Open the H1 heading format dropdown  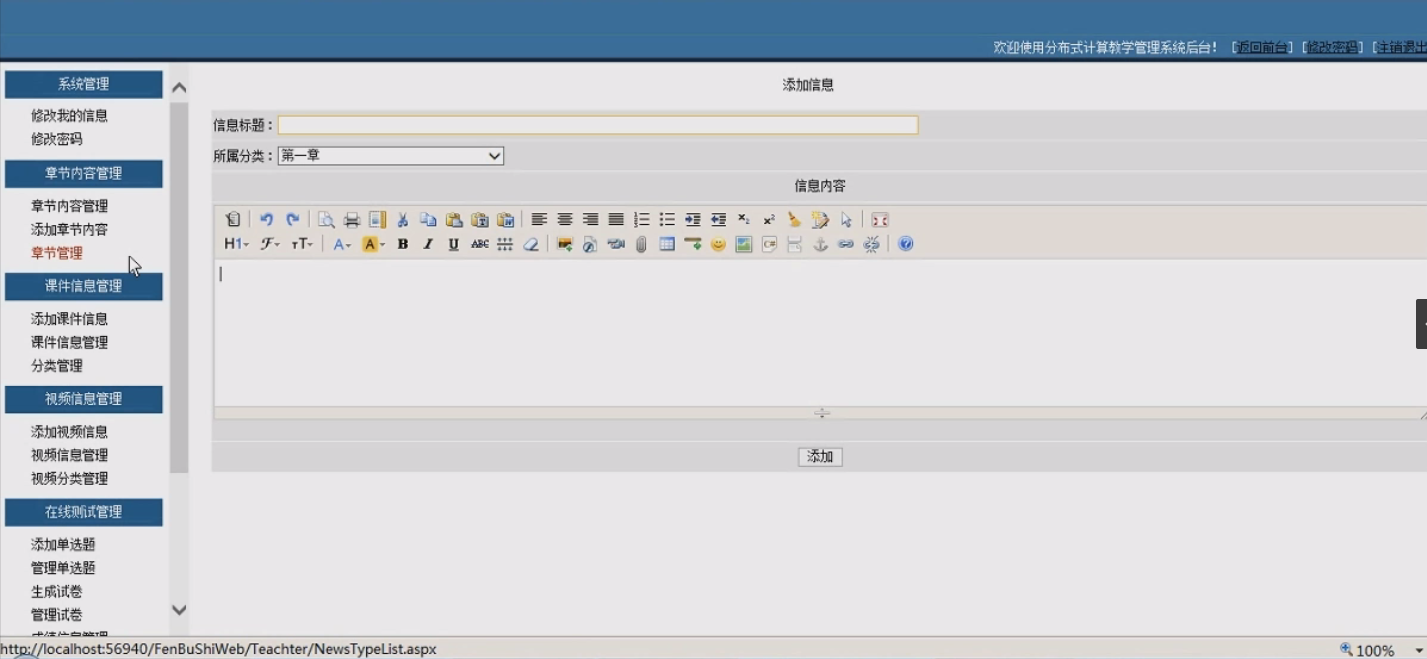(236, 244)
